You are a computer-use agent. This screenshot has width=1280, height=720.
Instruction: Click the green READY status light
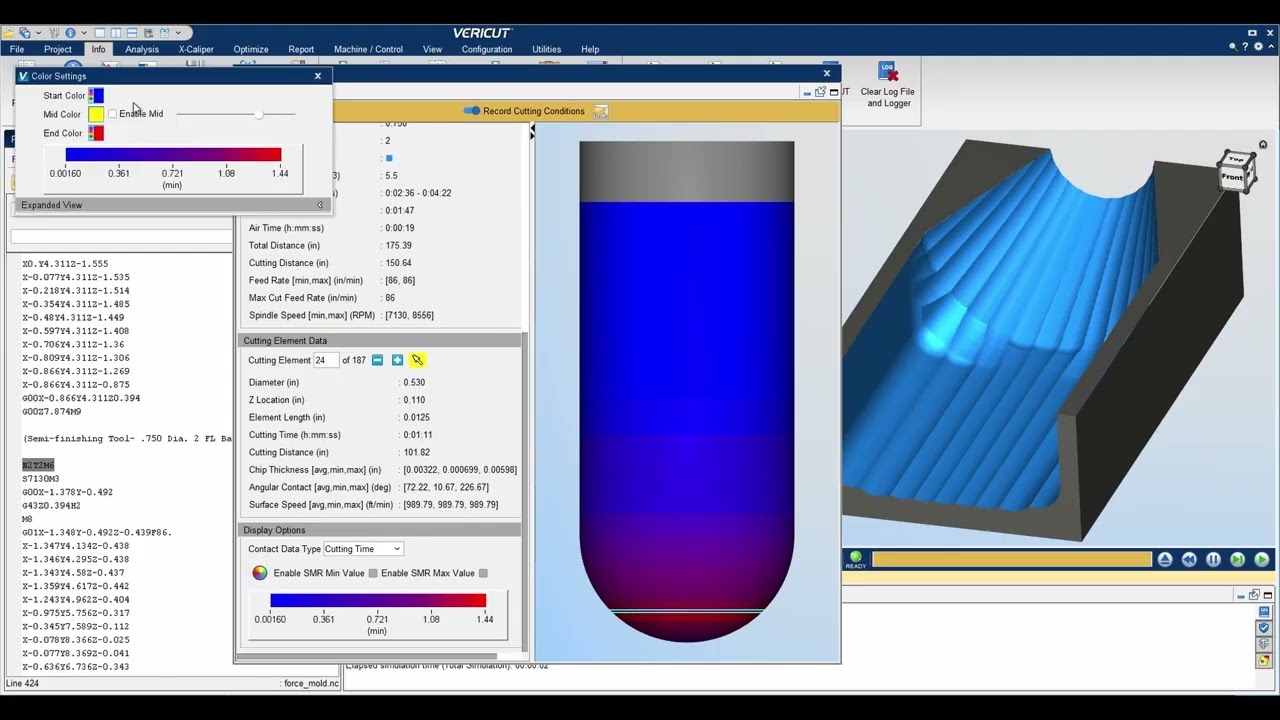[855, 558]
